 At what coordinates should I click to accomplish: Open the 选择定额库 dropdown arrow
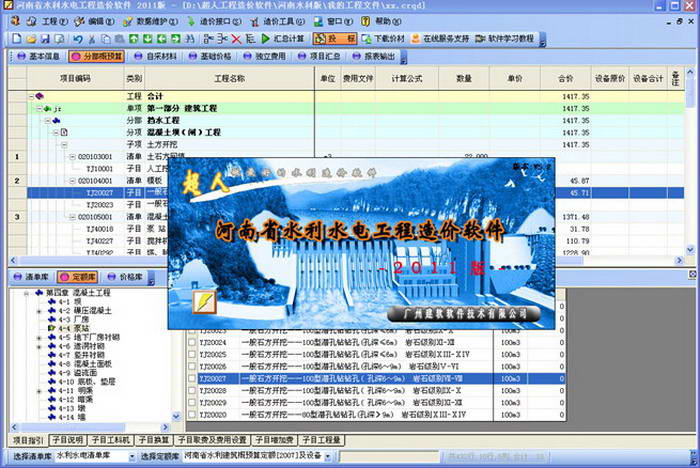(328, 457)
